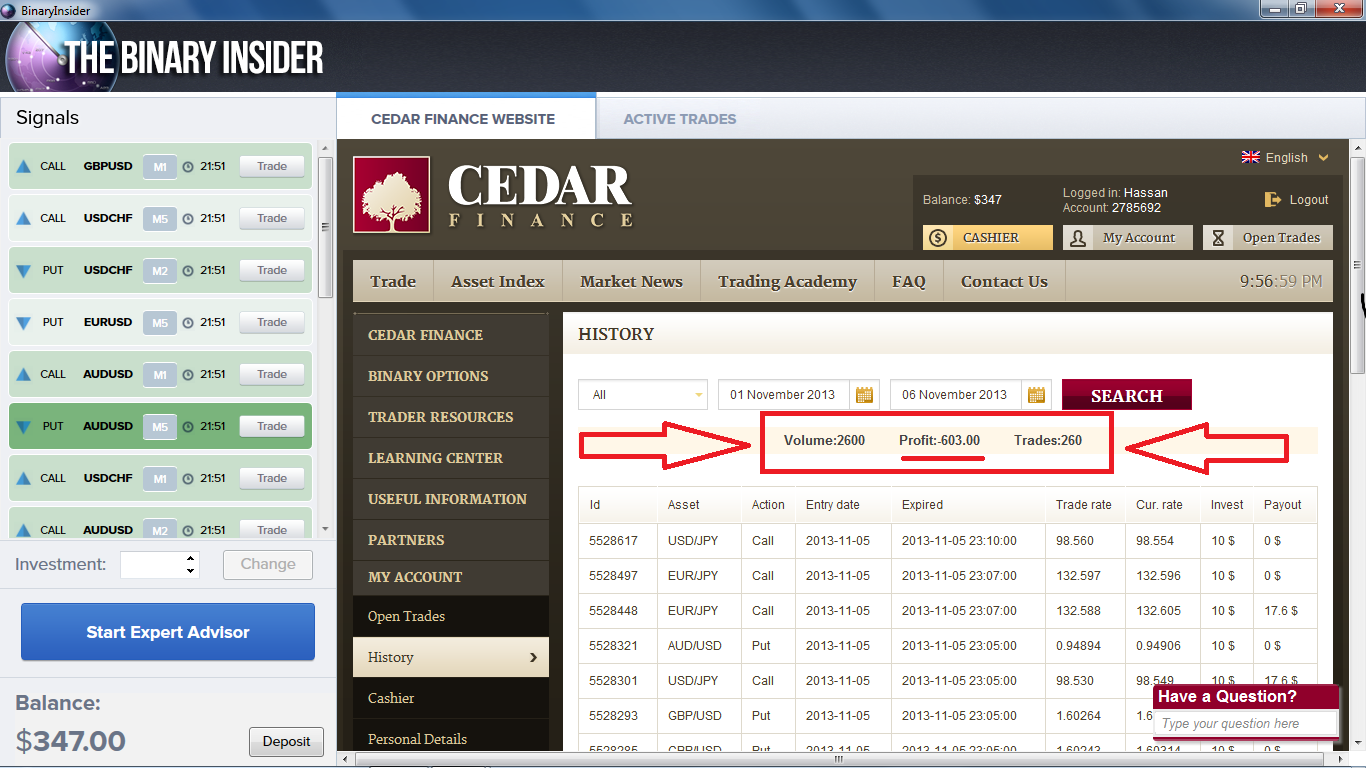Click Trade button for AUDUSD PUT M5 signal
This screenshot has height=768, width=1366.
tap(272, 427)
